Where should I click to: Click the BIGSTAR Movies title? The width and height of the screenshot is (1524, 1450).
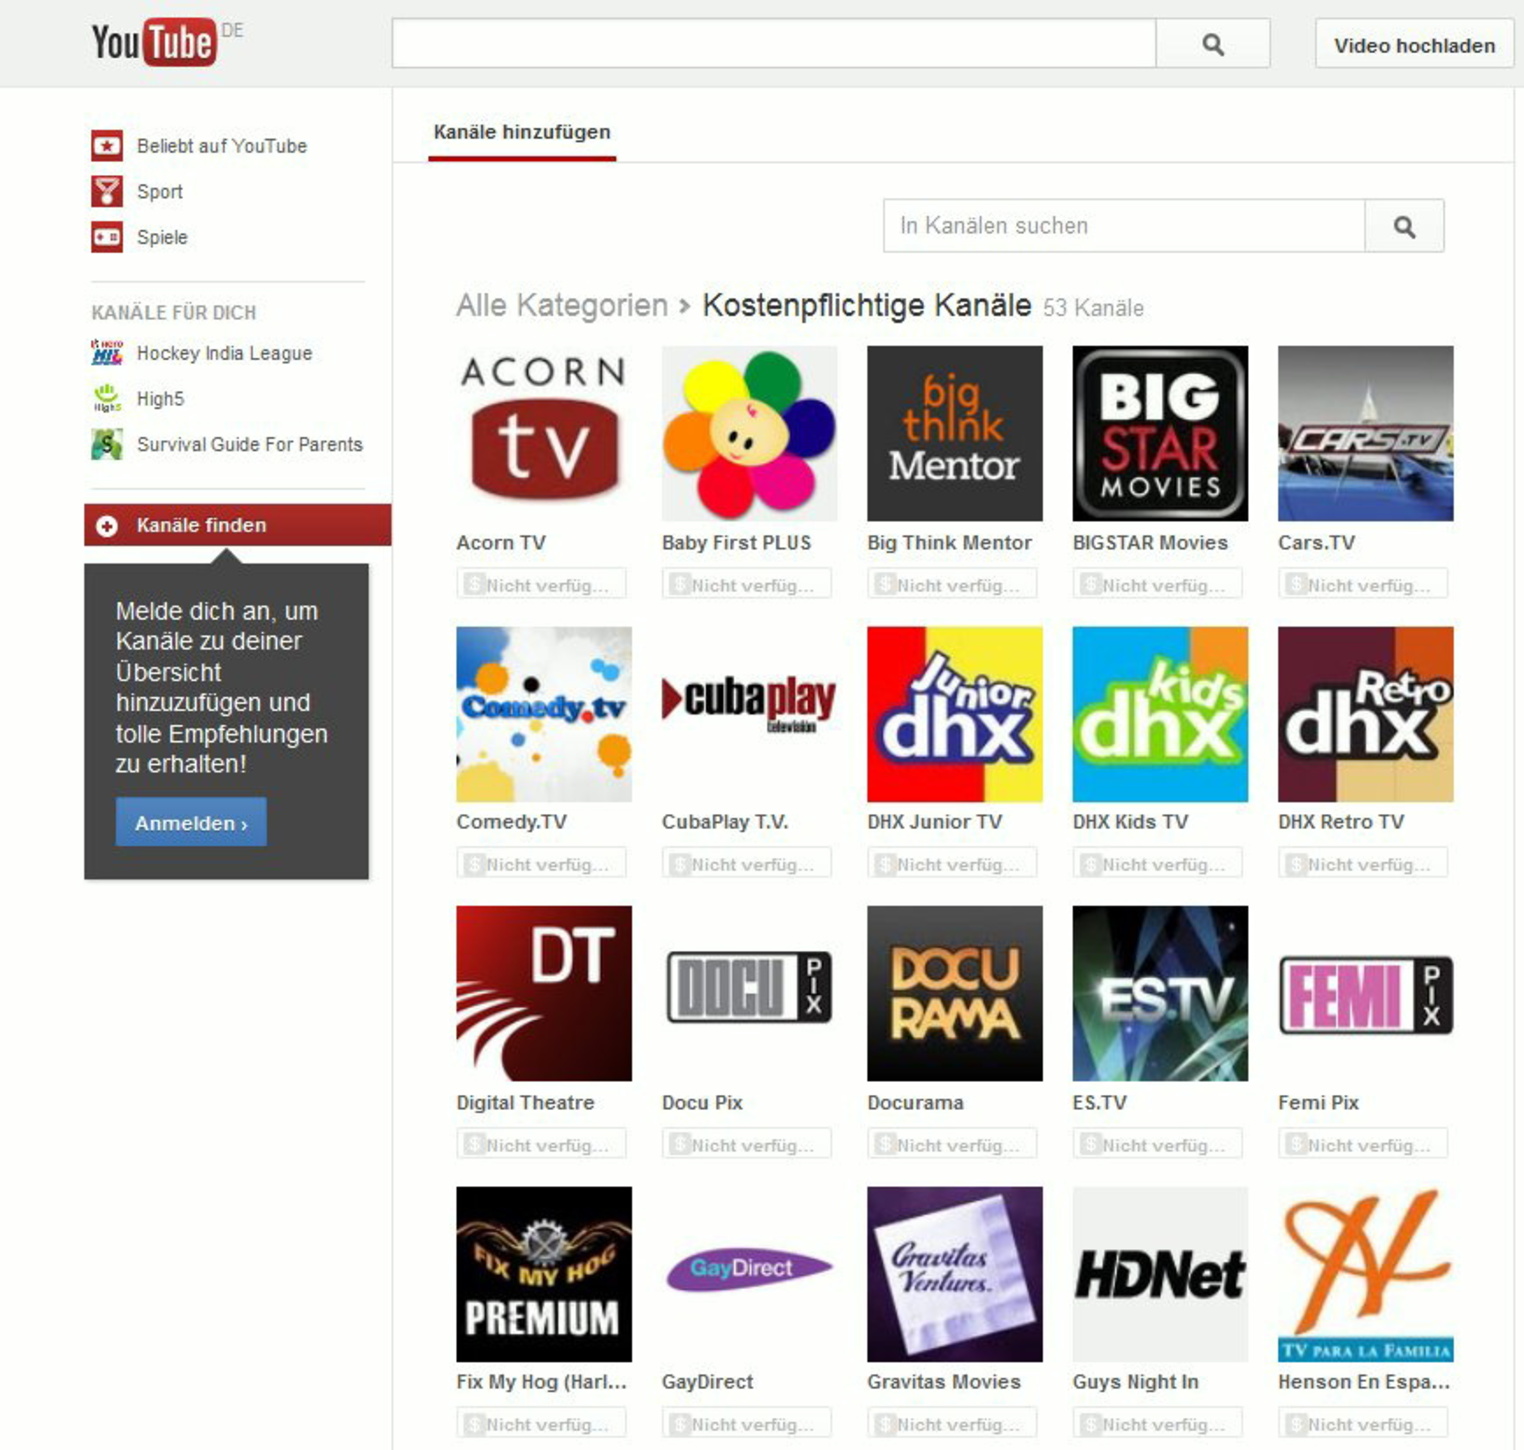pyautogui.click(x=1150, y=543)
